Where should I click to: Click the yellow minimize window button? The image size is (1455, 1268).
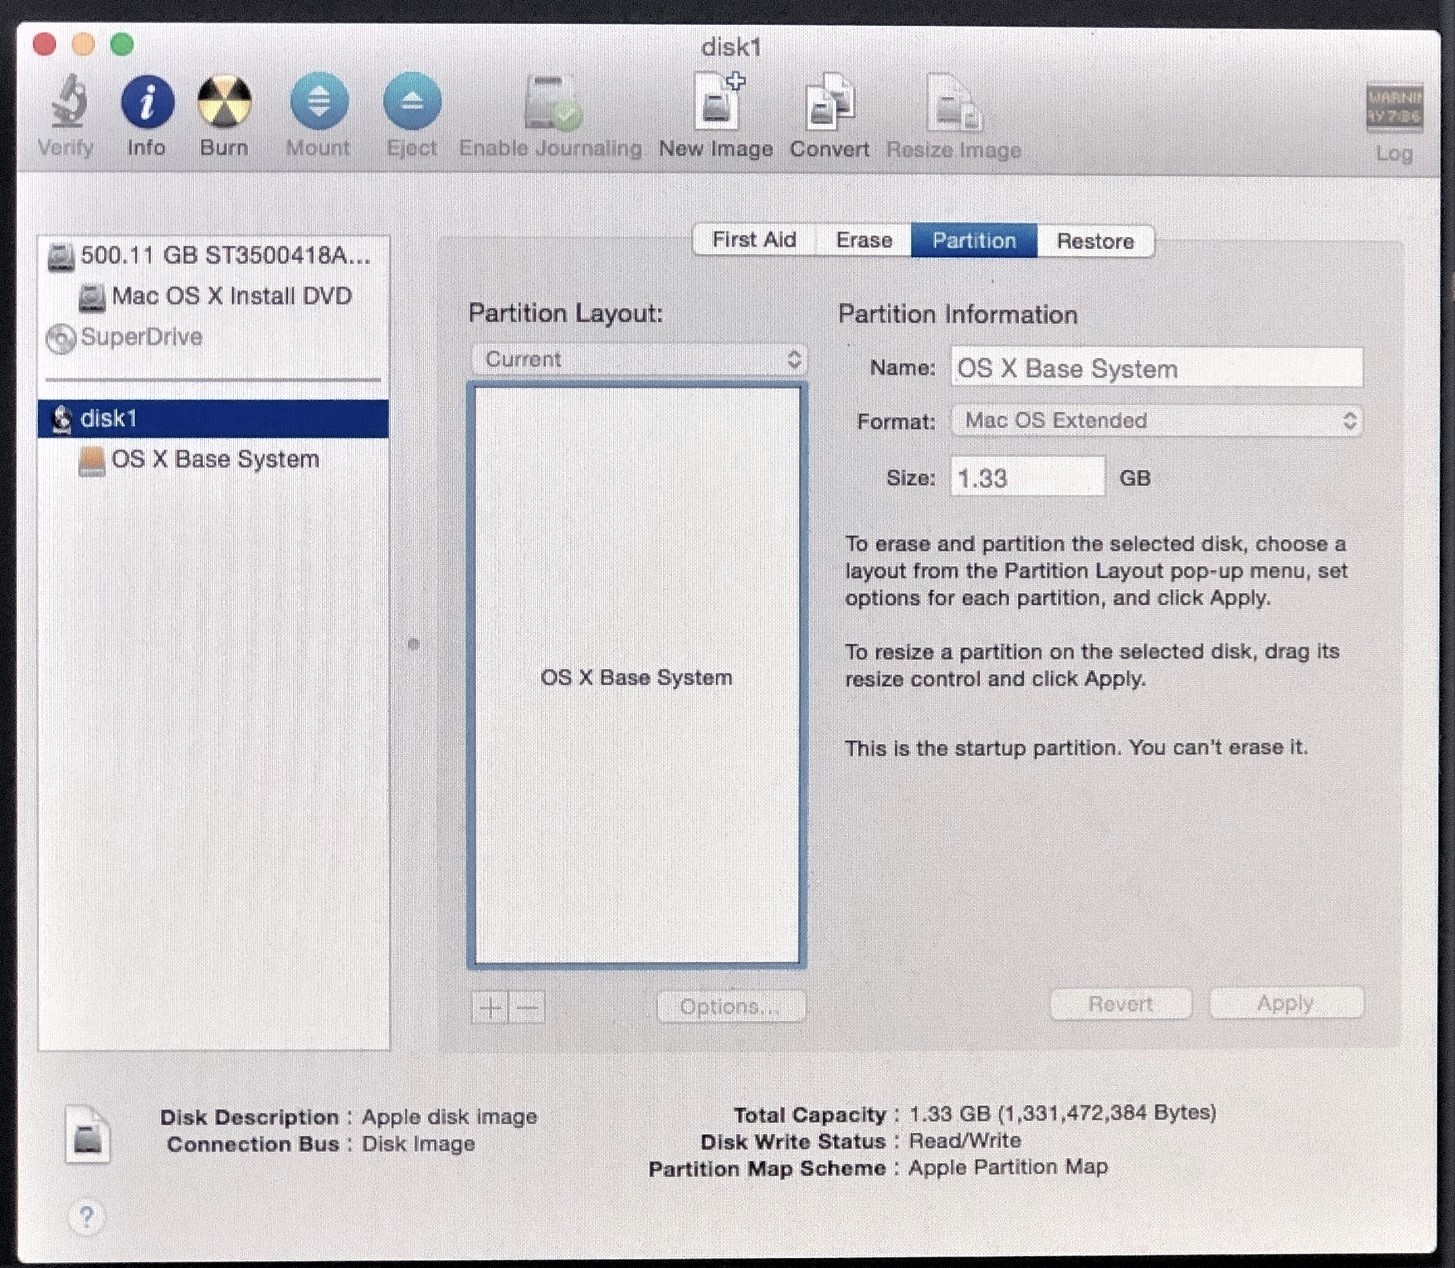[84, 44]
